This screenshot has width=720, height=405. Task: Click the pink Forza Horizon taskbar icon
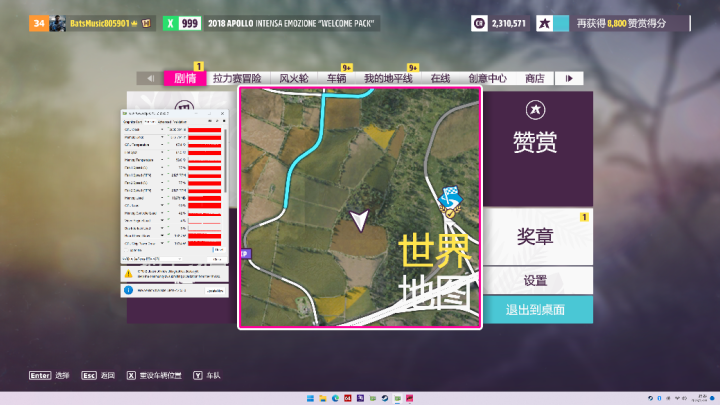(x=409, y=398)
